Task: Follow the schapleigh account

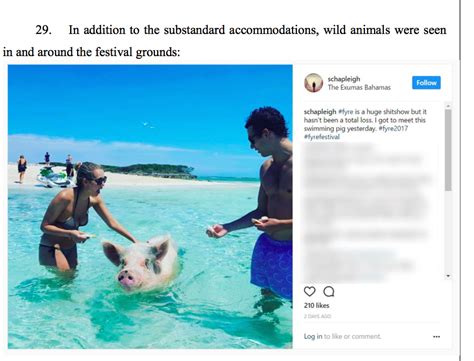Action: point(426,83)
